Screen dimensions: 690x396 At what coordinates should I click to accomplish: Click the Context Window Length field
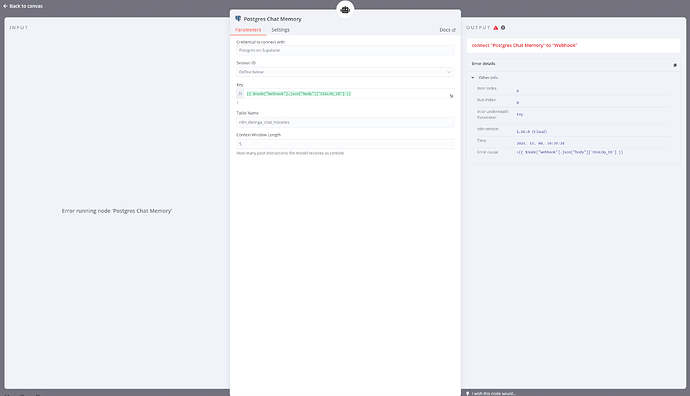click(345, 144)
